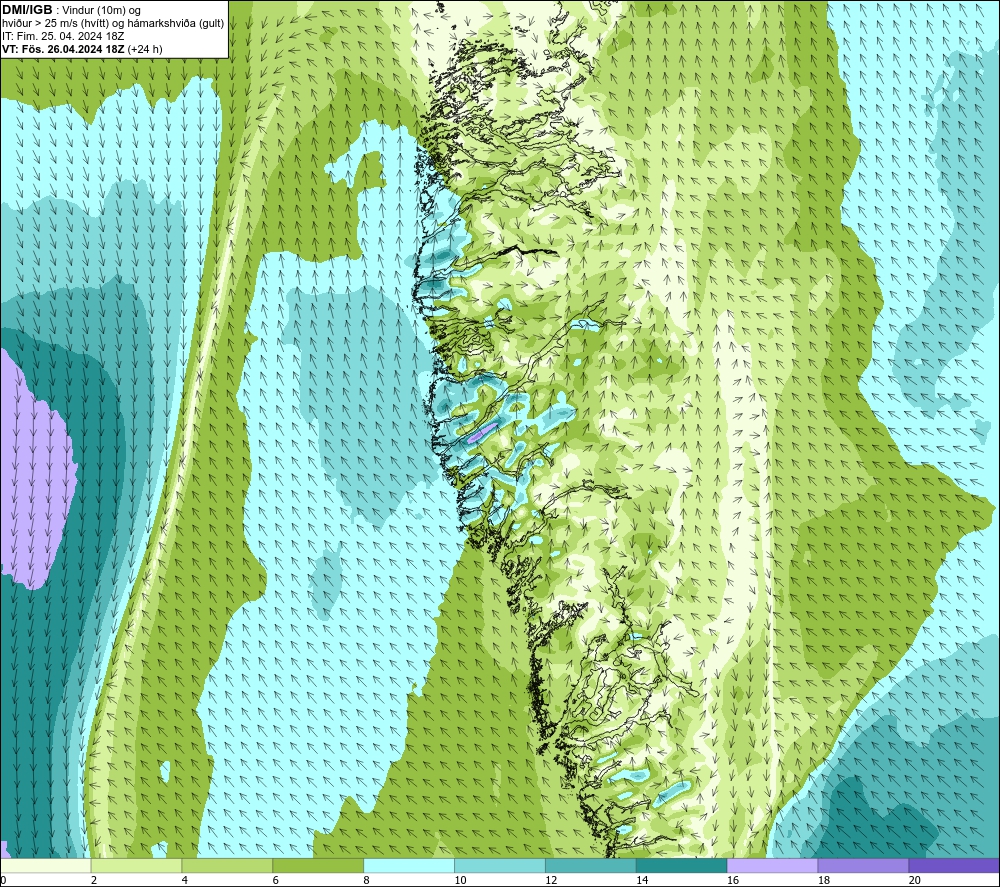Click the legend label '8'
1000x887 pixels.
click(x=367, y=881)
